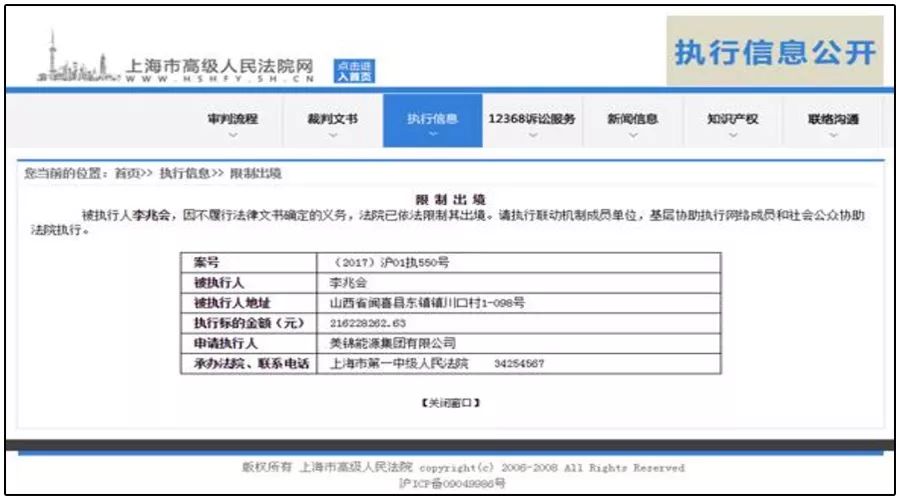Expand chevron under 新闻信息
The height and width of the screenshot is (500, 900).
click(633, 135)
